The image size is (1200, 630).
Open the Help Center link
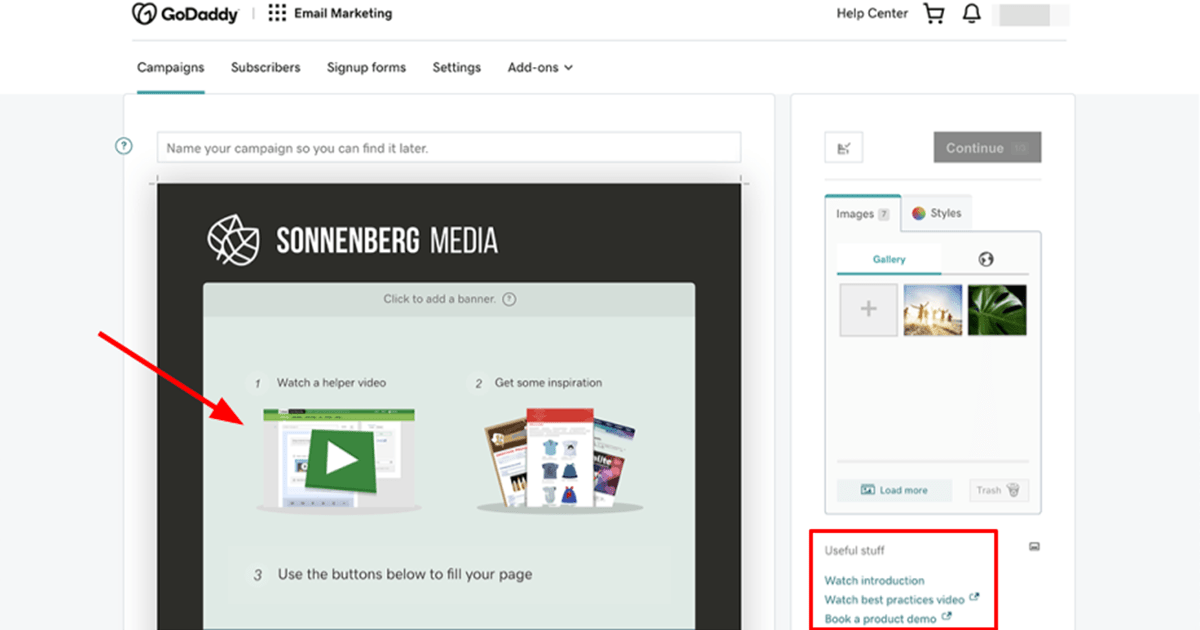(872, 14)
